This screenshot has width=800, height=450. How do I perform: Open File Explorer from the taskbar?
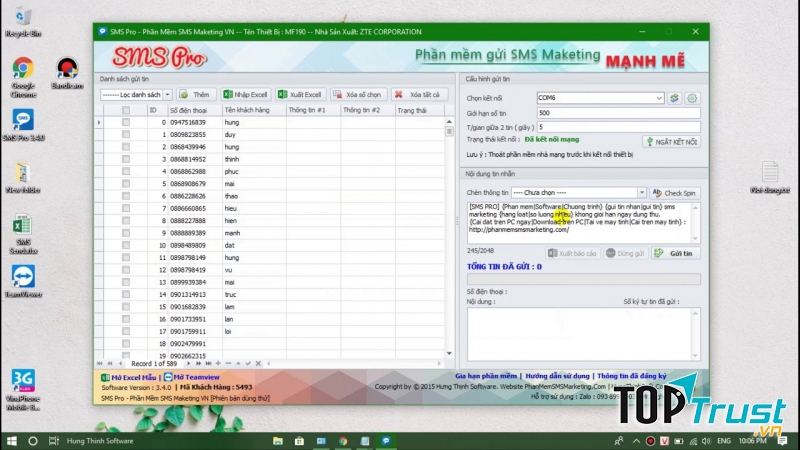[x=278, y=441]
